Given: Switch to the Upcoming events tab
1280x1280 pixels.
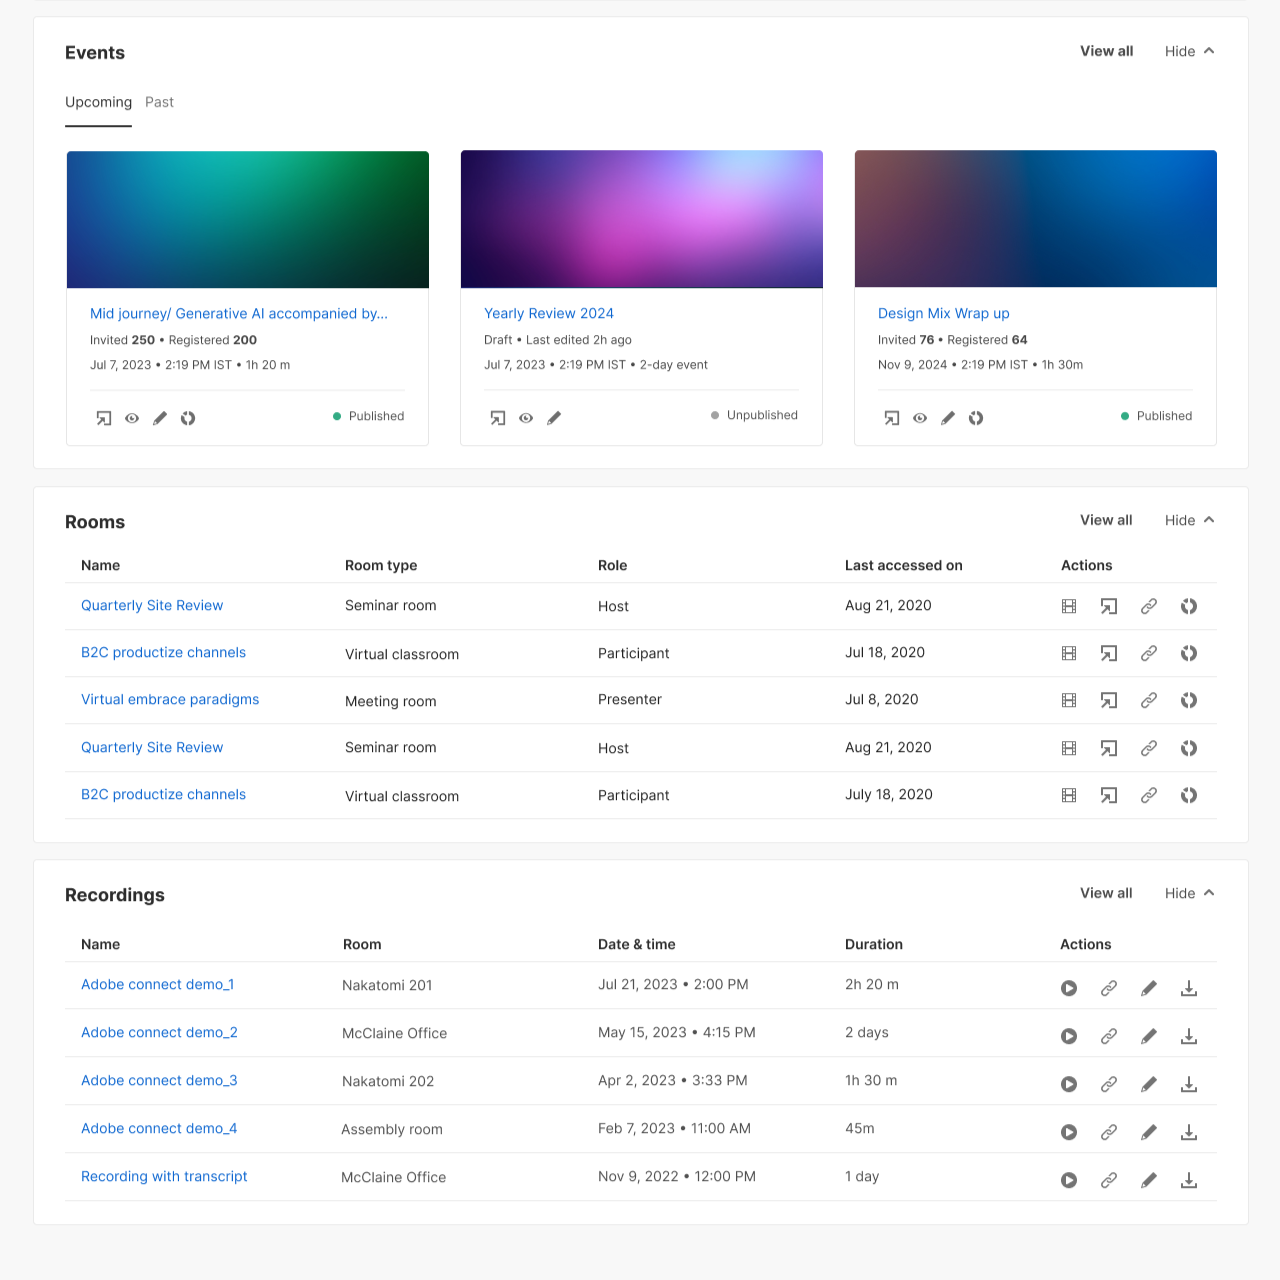Looking at the screenshot, I should pyautogui.click(x=98, y=102).
